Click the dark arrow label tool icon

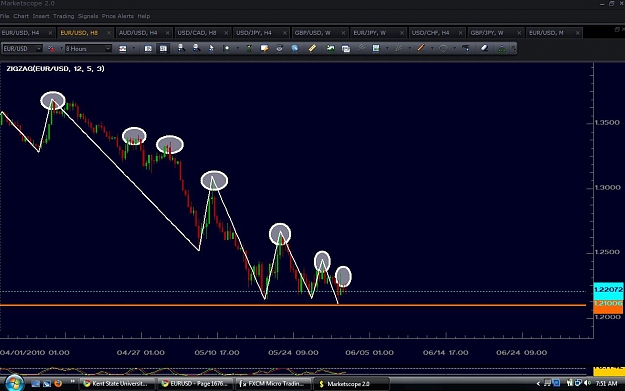(x=466, y=48)
